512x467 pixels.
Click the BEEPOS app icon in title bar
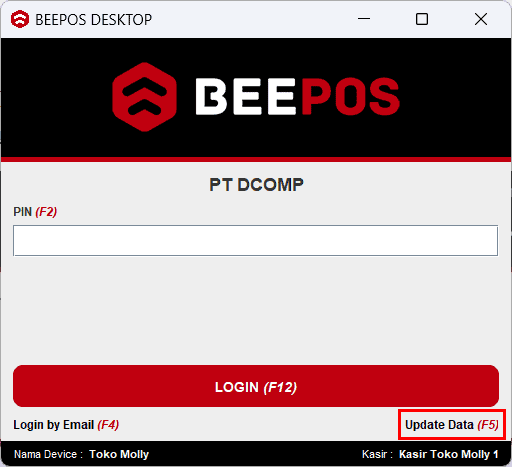20,19
